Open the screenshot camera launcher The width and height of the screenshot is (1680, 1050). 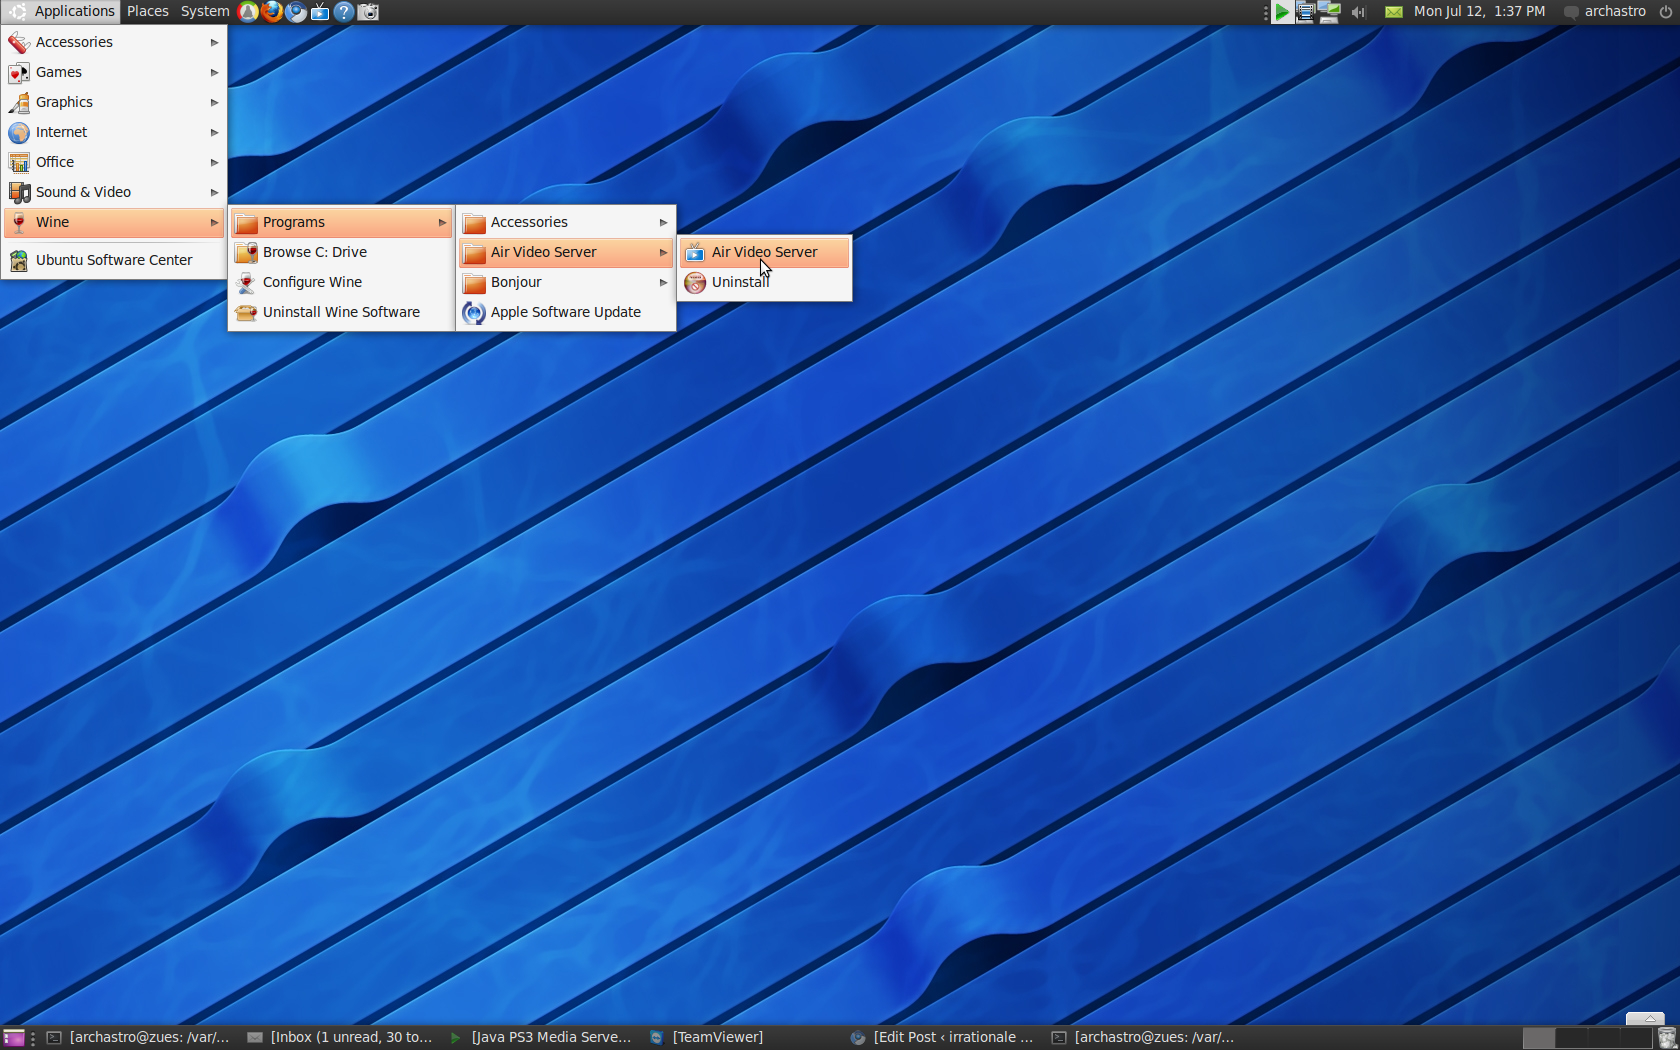coord(368,12)
